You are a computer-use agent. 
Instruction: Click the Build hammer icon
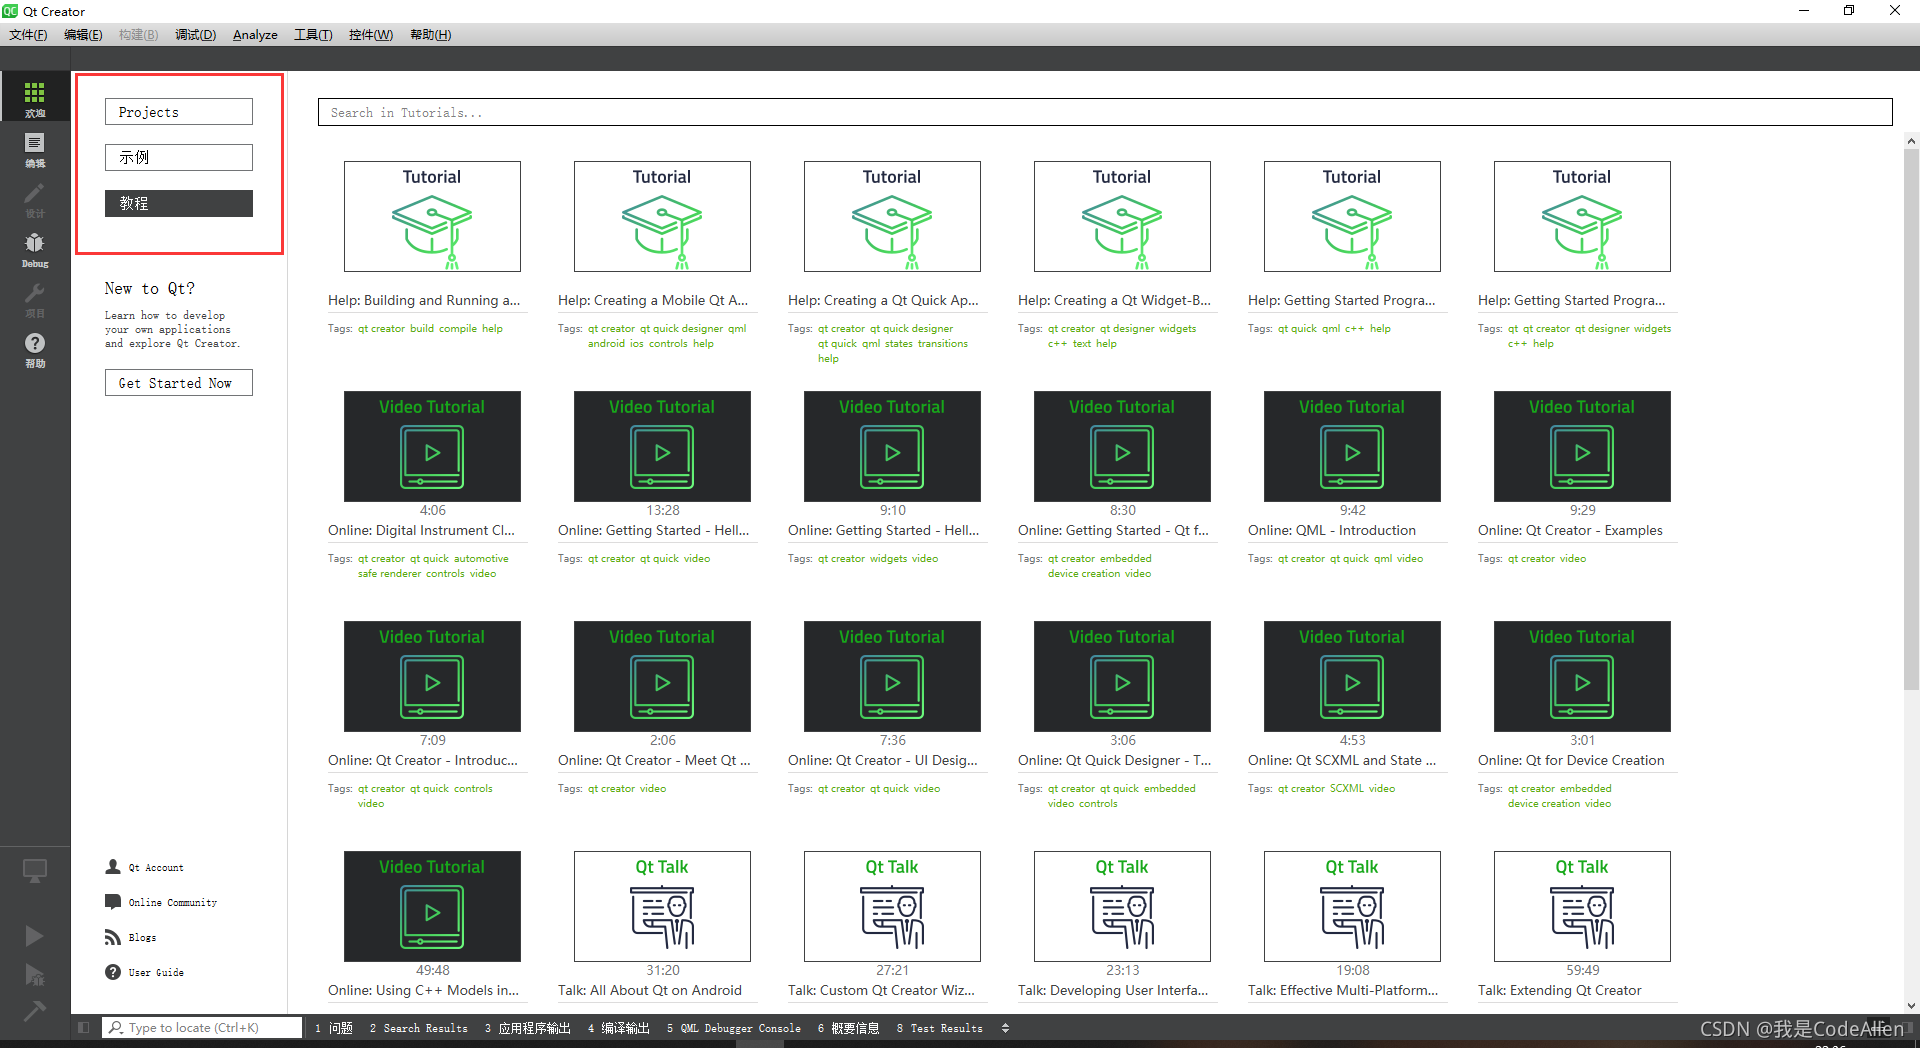point(35,1011)
